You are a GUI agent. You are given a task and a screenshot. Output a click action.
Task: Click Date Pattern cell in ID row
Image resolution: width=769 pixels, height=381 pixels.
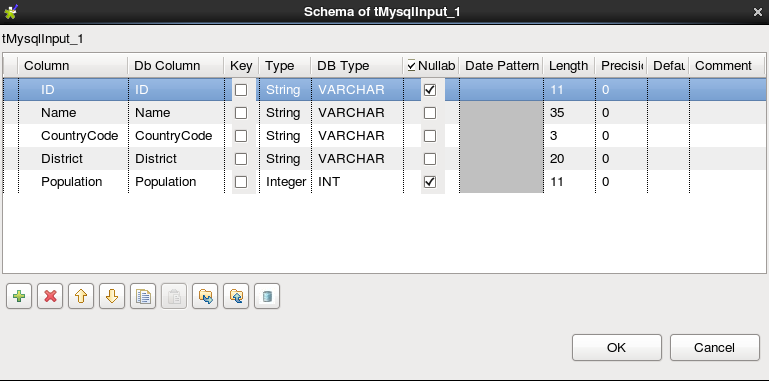coord(501,90)
